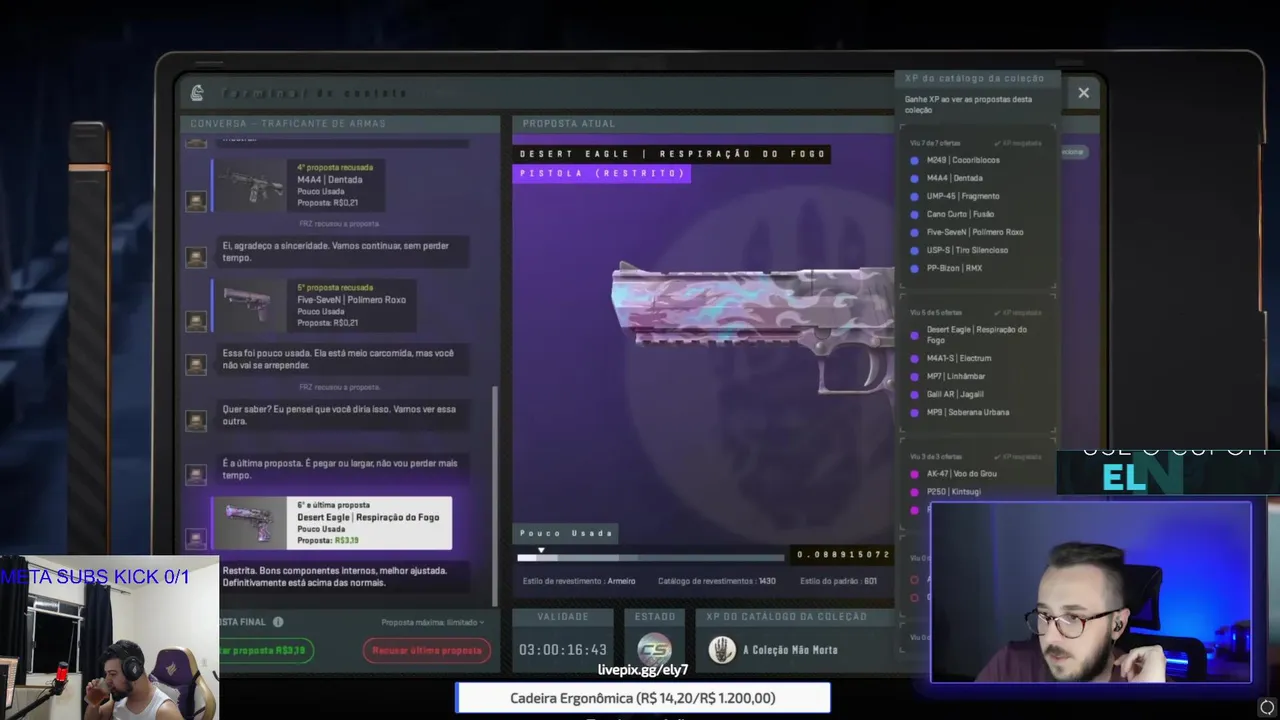Screen dimensions: 1280x720
Task: Click 'PISTOLA (RESTRITO)' rarity label
Action: (601, 173)
